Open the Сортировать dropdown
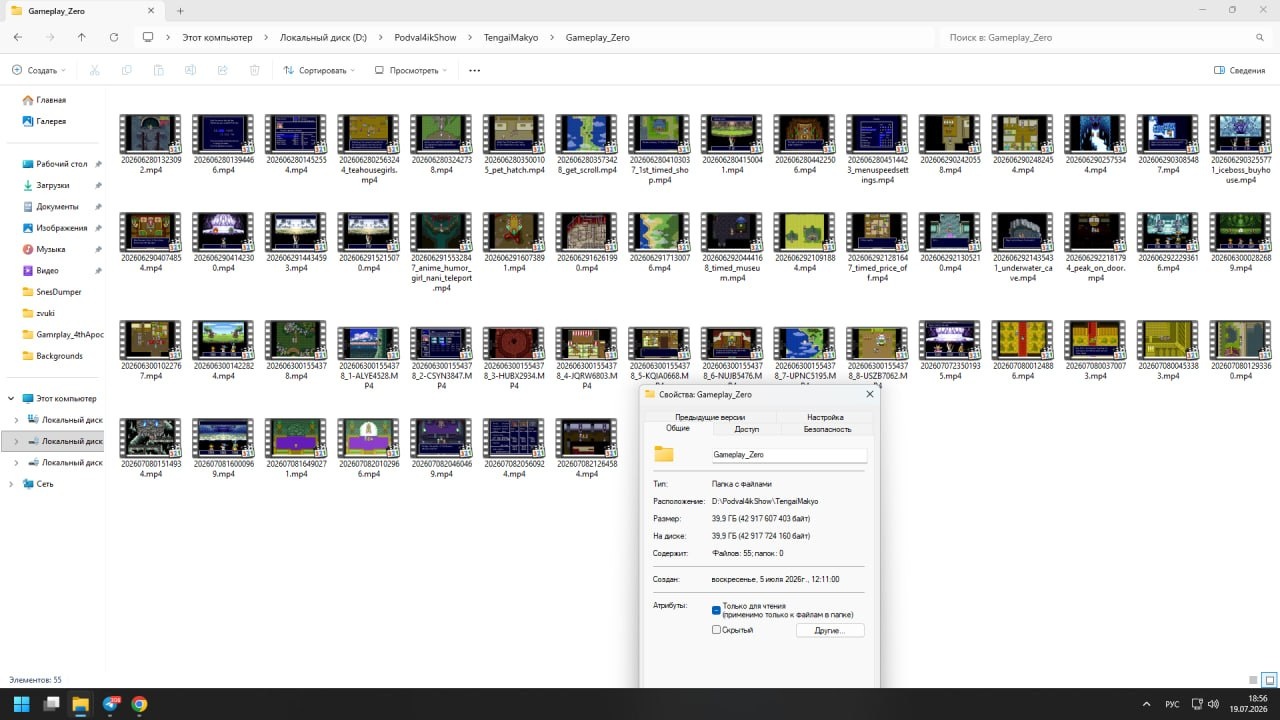Viewport: 1280px width, 720px height. pos(319,71)
